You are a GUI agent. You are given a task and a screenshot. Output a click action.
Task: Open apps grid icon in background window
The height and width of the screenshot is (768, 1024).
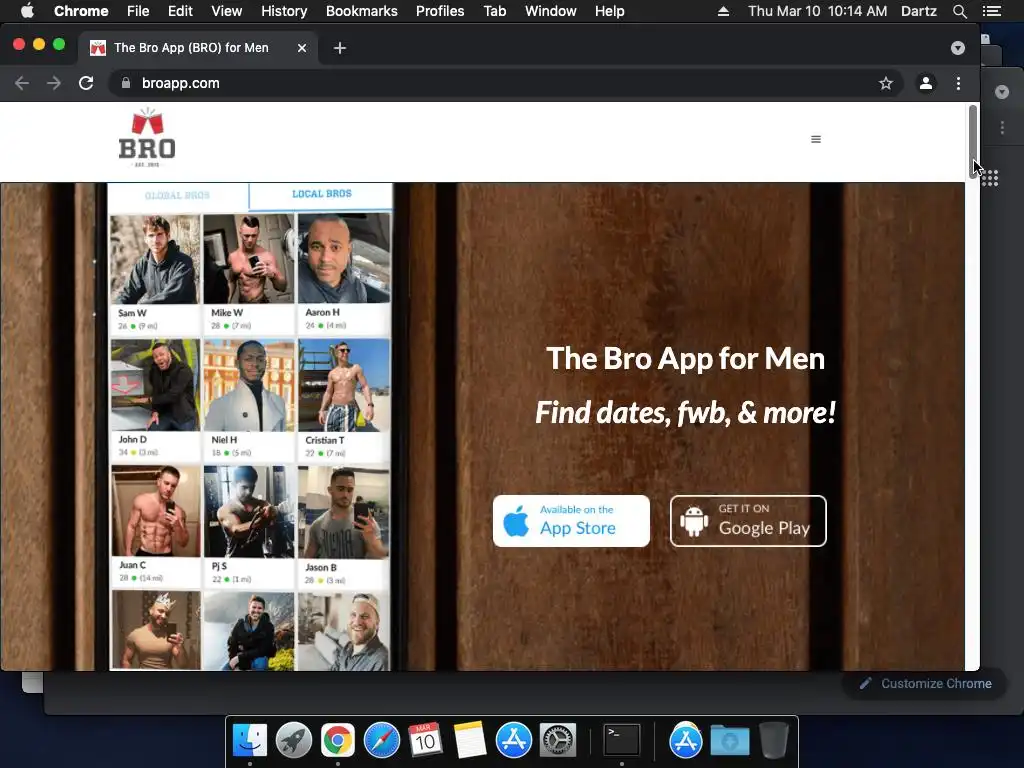(x=990, y=178)
